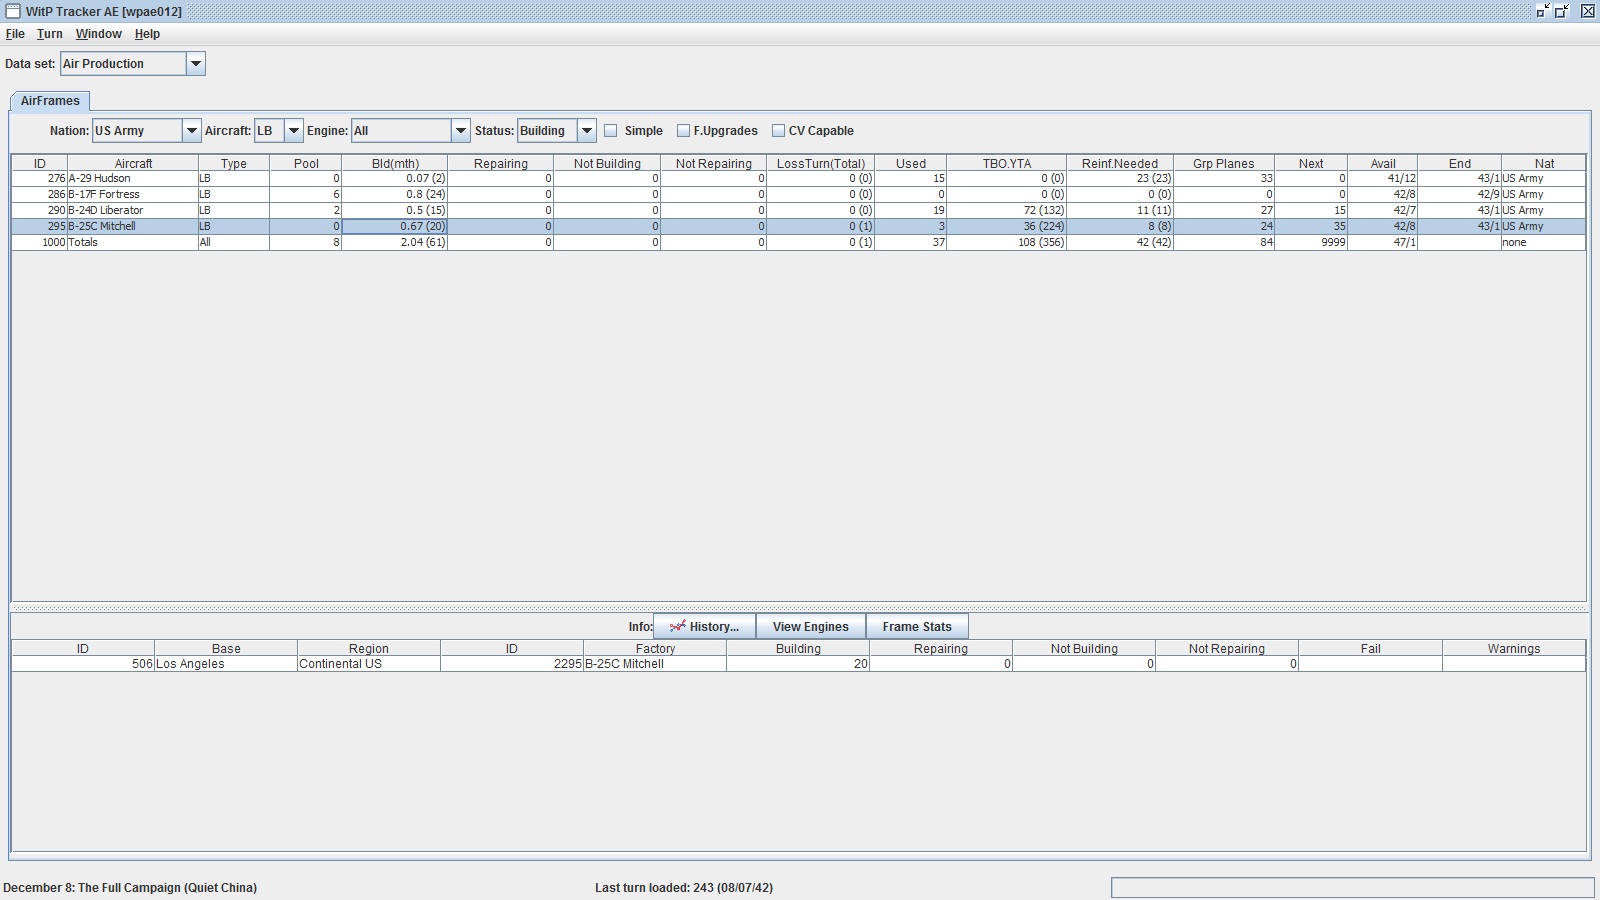
Task: Click the Grp Planes column header
Action: click(x=1224, y=163)
